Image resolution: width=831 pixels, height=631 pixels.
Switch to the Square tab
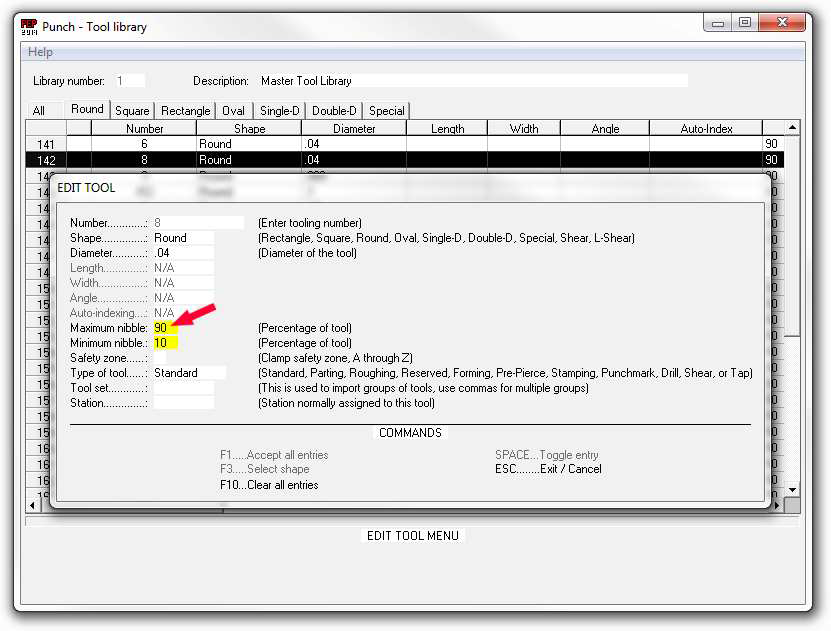coord(132,111)
